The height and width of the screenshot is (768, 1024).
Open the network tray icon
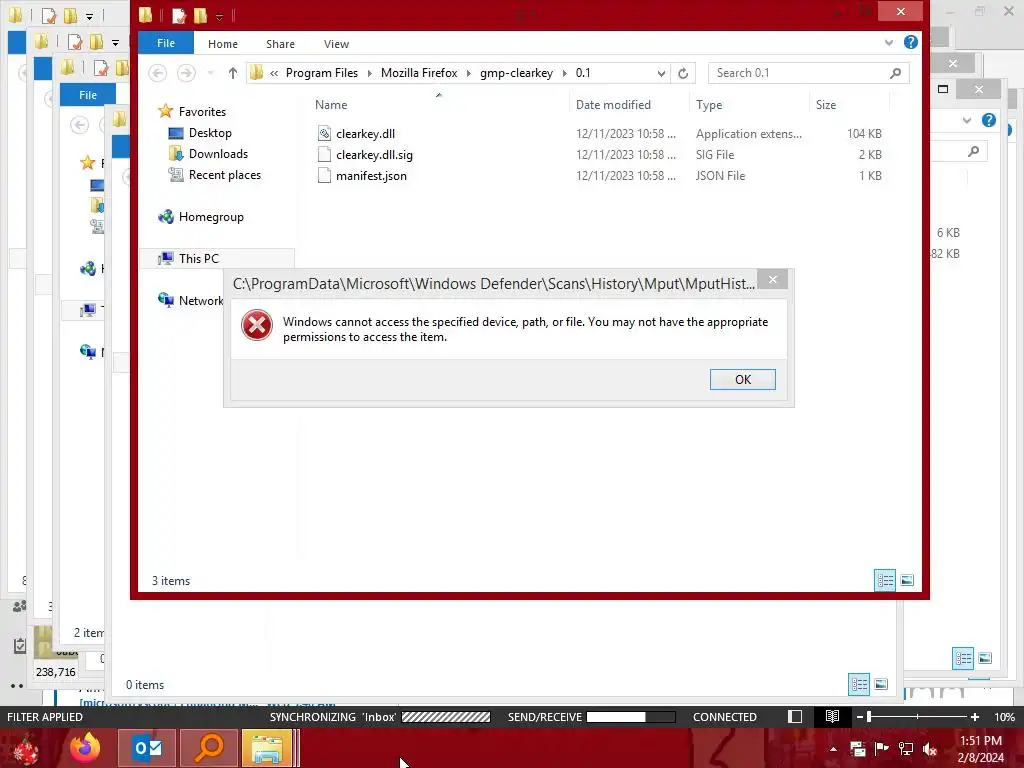click(x=906, y=749)
